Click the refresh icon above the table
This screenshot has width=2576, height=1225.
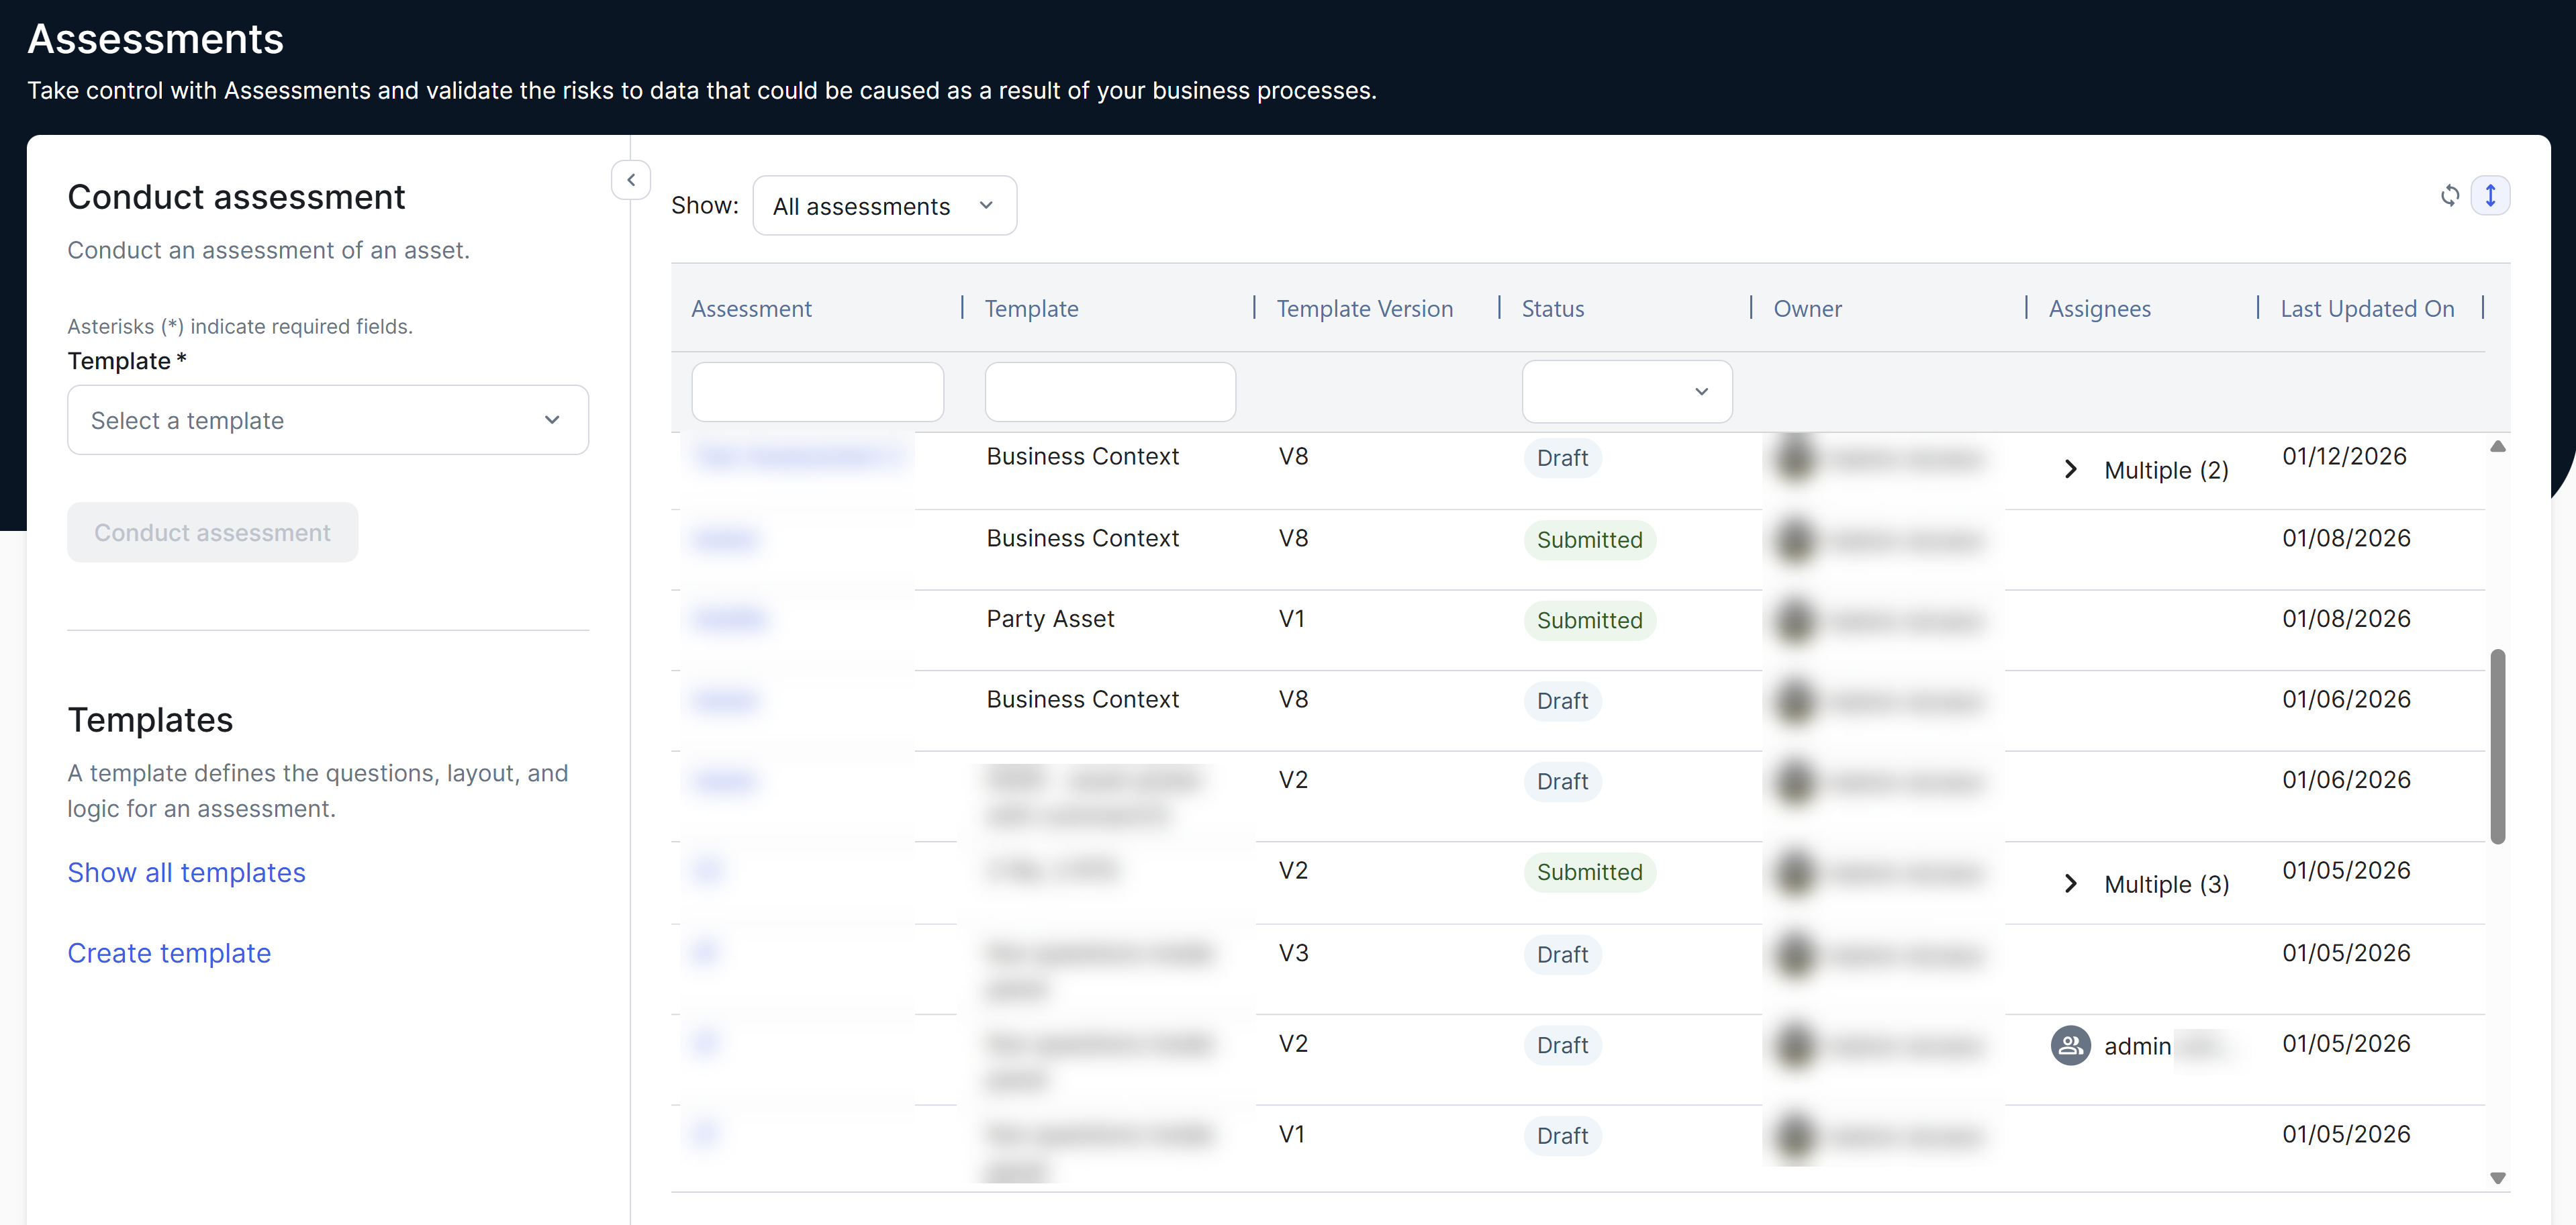pos(2450,195)
